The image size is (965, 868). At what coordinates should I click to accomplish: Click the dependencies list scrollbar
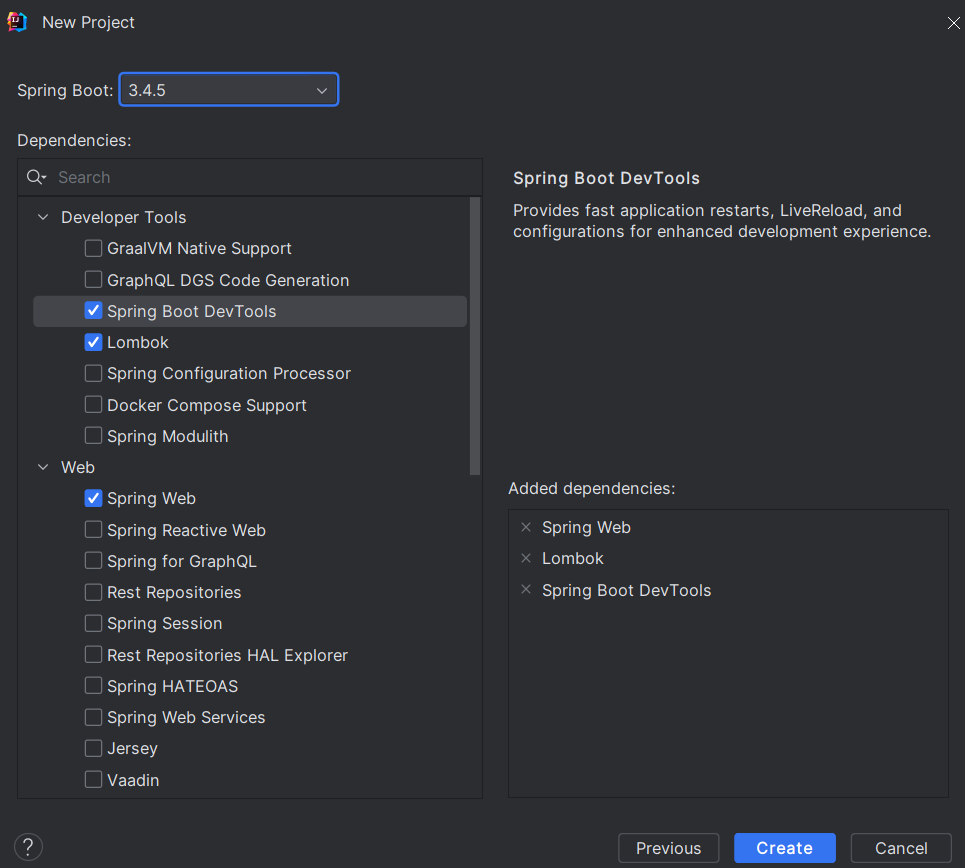pyautogui.click(x=474, y=336)
